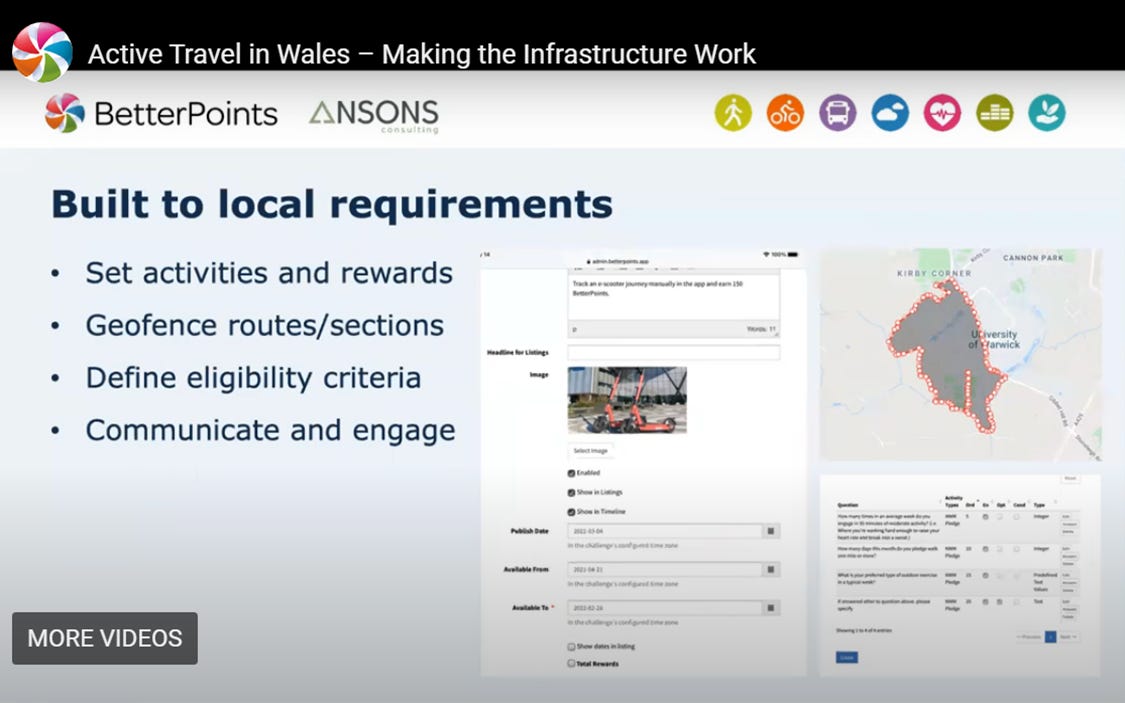Click the blue cloud air quality icon
1125x703 pixels.
click(890, 113)
